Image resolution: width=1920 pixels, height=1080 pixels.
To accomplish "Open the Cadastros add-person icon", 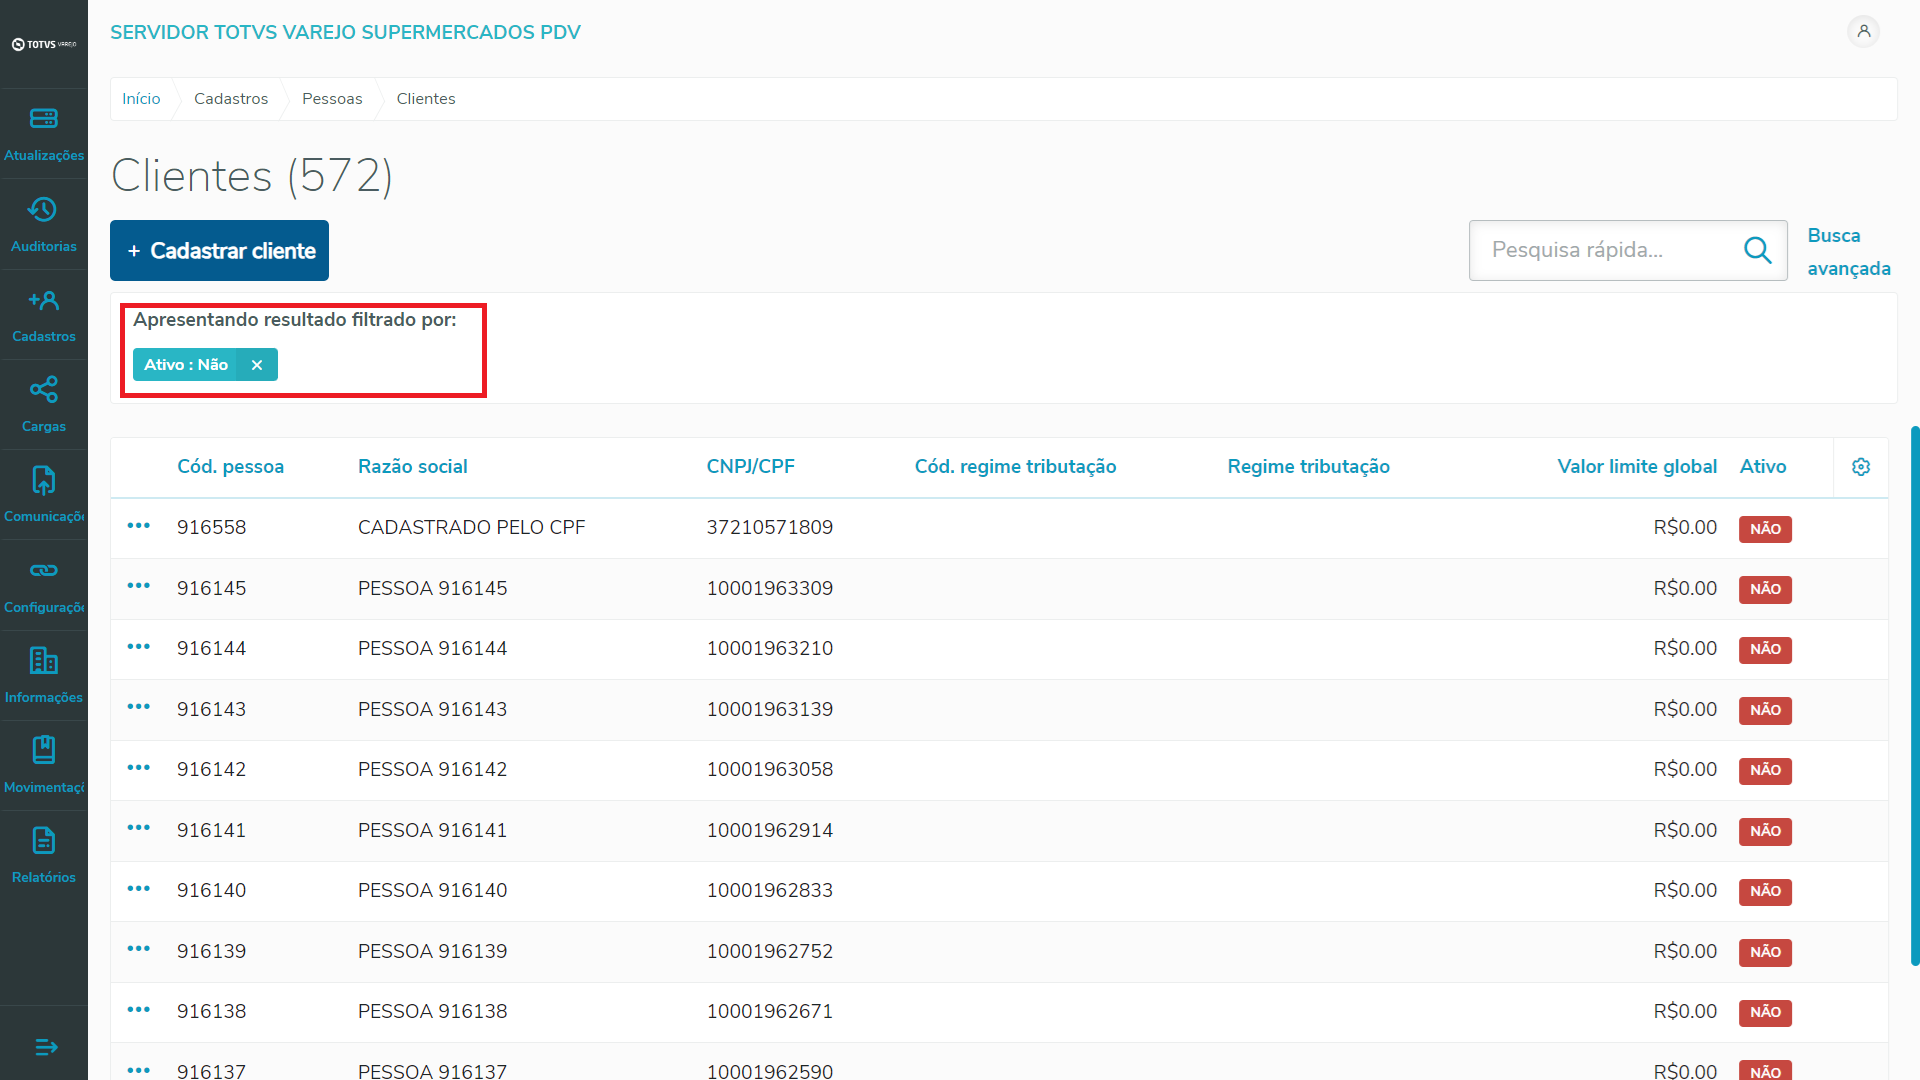I will 43,300.
